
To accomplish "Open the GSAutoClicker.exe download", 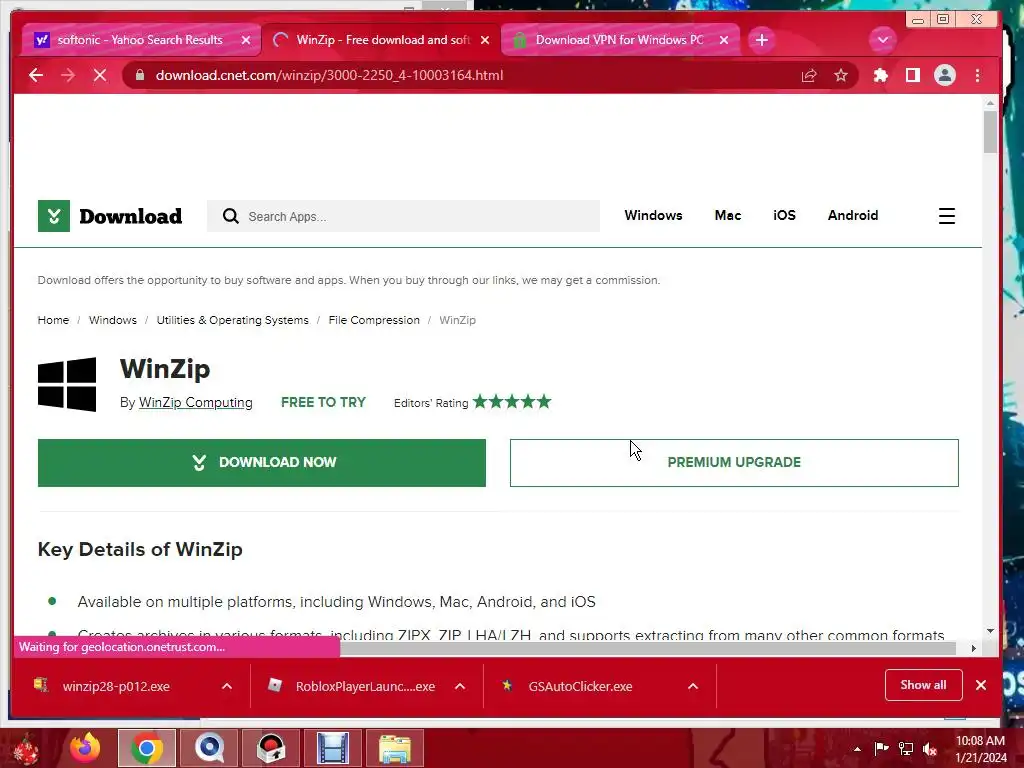I will click(580, 686).
